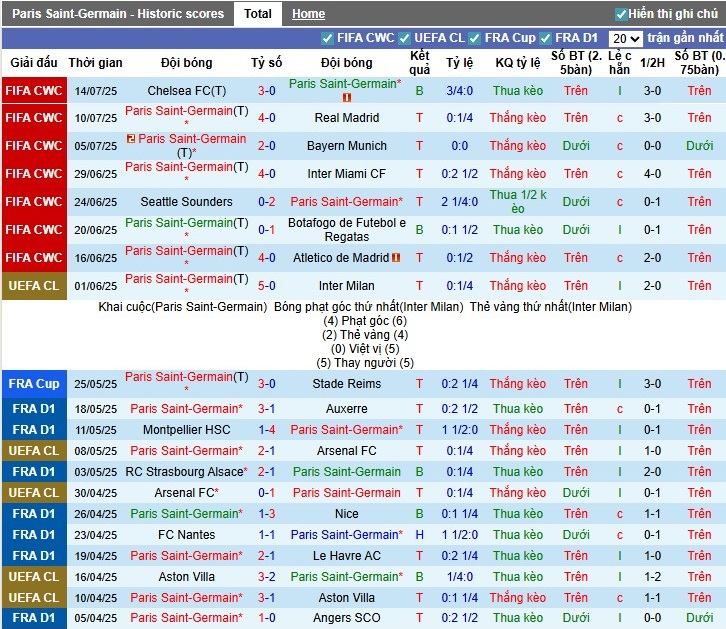This screenshot has width=726, height=629.
Task: Click the FRA D1 label on 18/05/25
Action: tap(34, 409)
